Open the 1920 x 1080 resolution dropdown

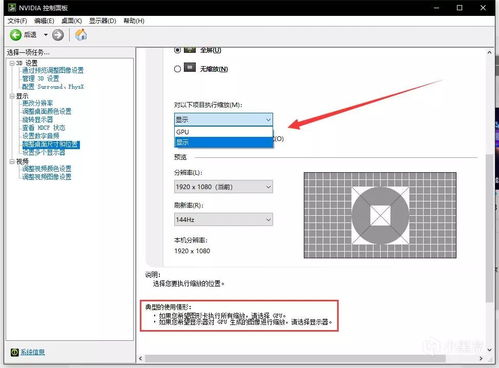223,187
